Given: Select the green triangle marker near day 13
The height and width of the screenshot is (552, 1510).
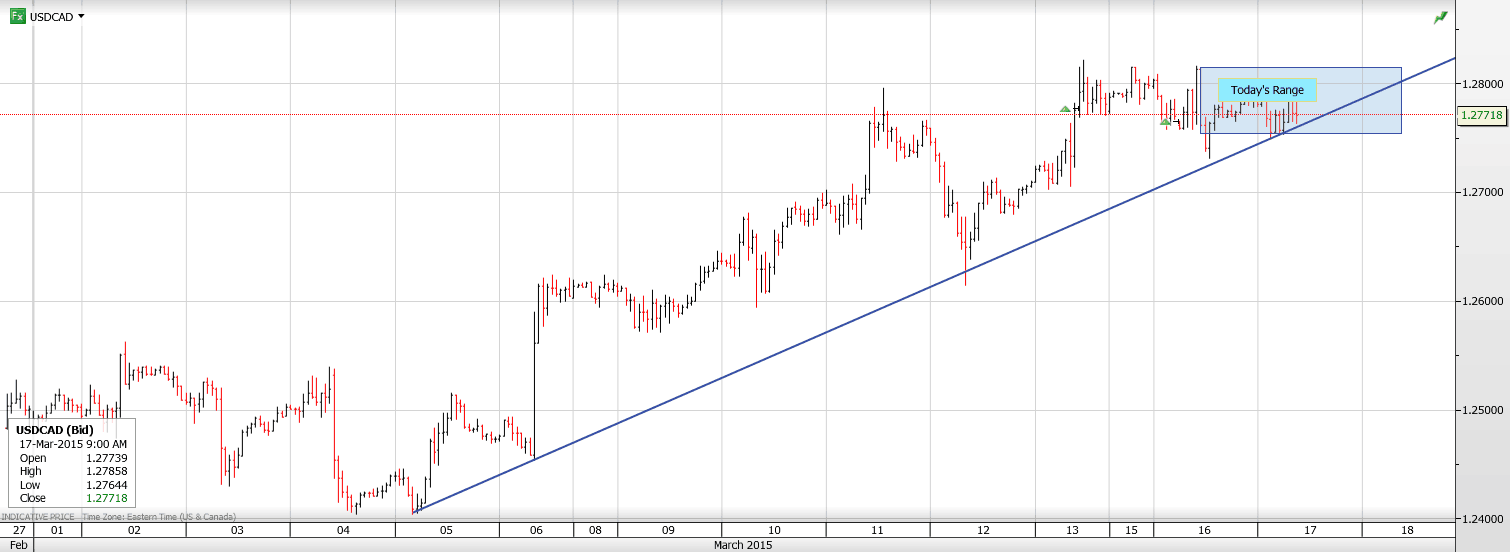Looking at the screenshot, I should coord(1065,108).
